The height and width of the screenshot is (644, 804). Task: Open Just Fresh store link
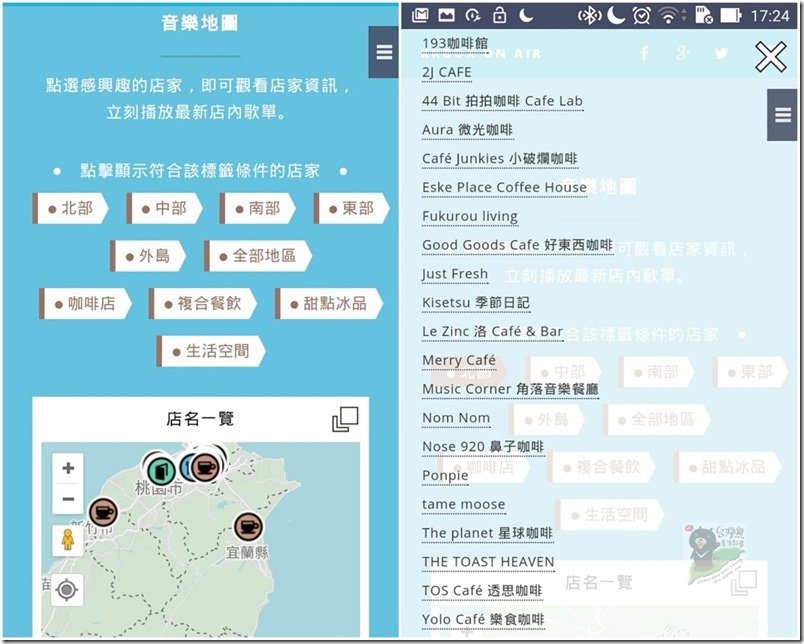(x=455, y=274)
